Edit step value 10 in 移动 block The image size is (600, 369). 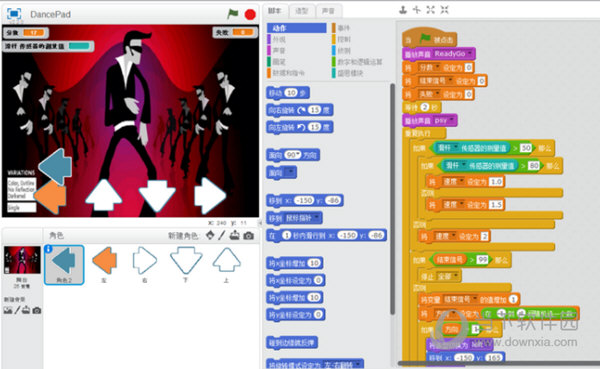tap(291, 93)
